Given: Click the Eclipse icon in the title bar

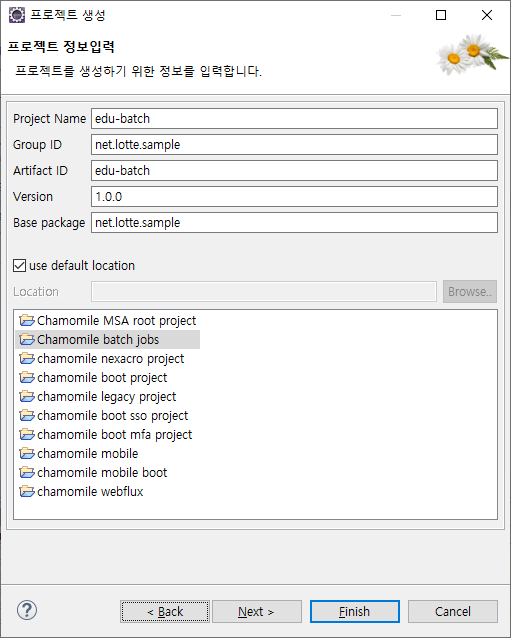Looking at the screenshot, I should coord(17,15).
